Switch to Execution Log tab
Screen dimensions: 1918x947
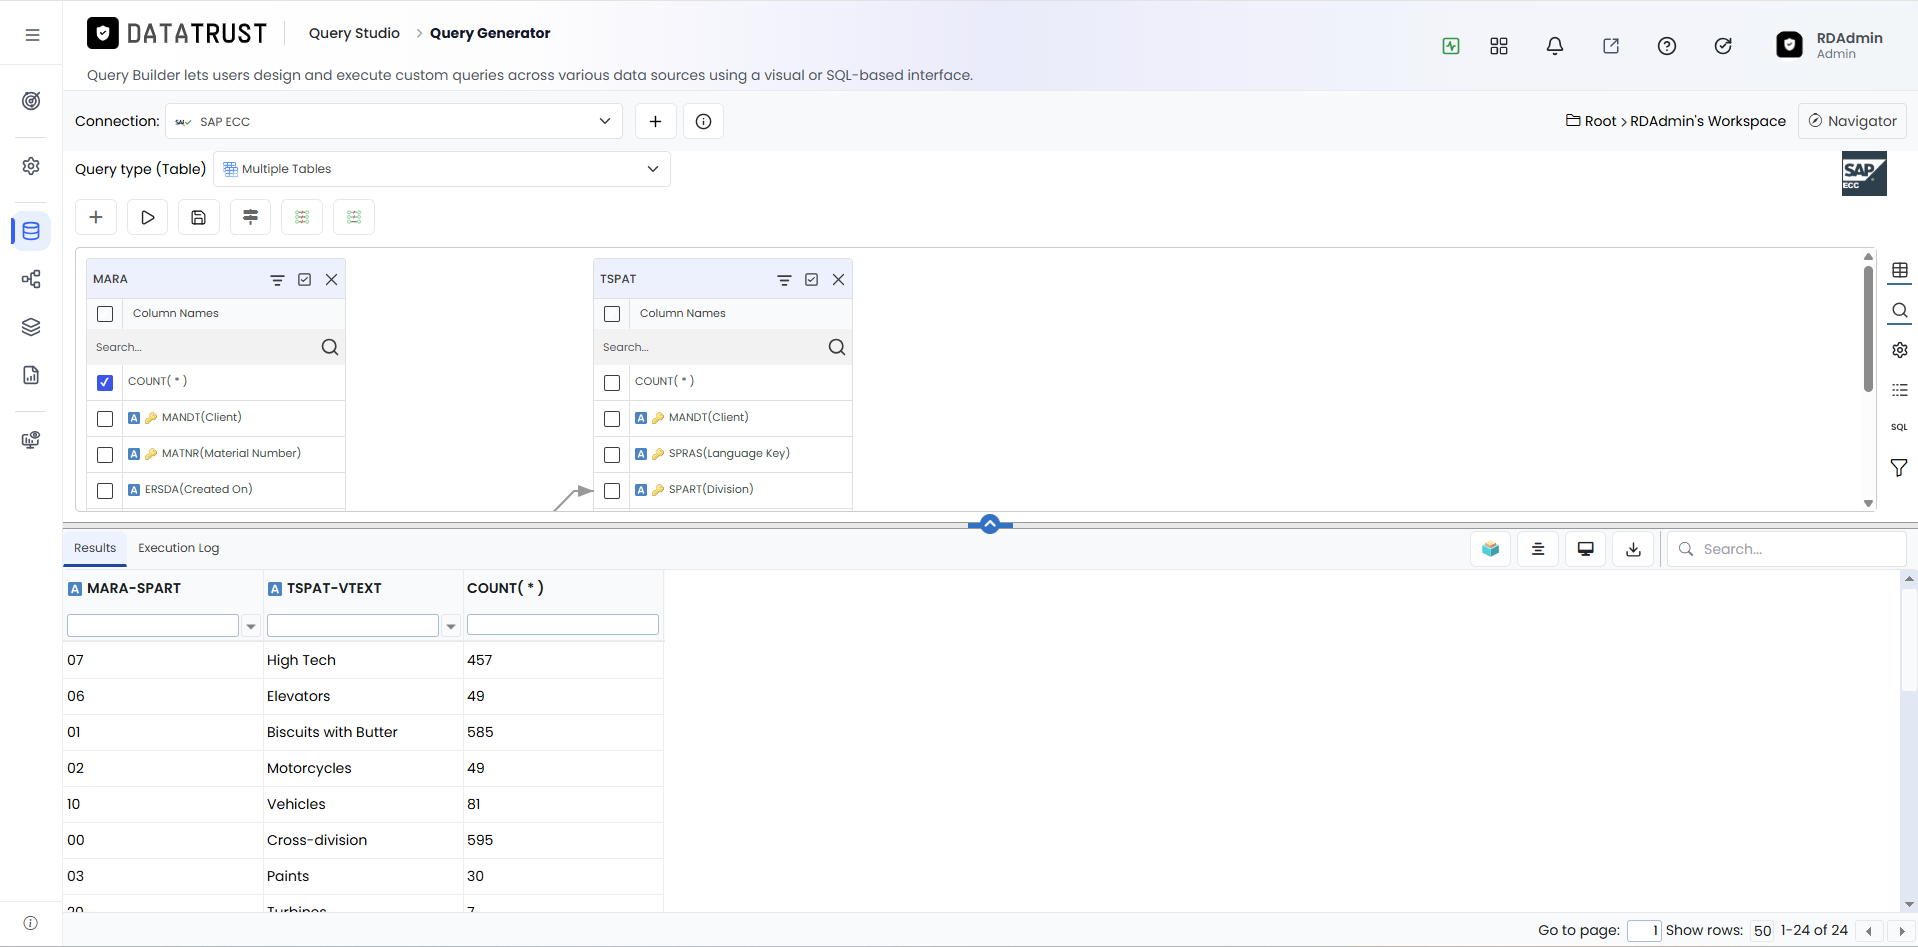point(178,548)
